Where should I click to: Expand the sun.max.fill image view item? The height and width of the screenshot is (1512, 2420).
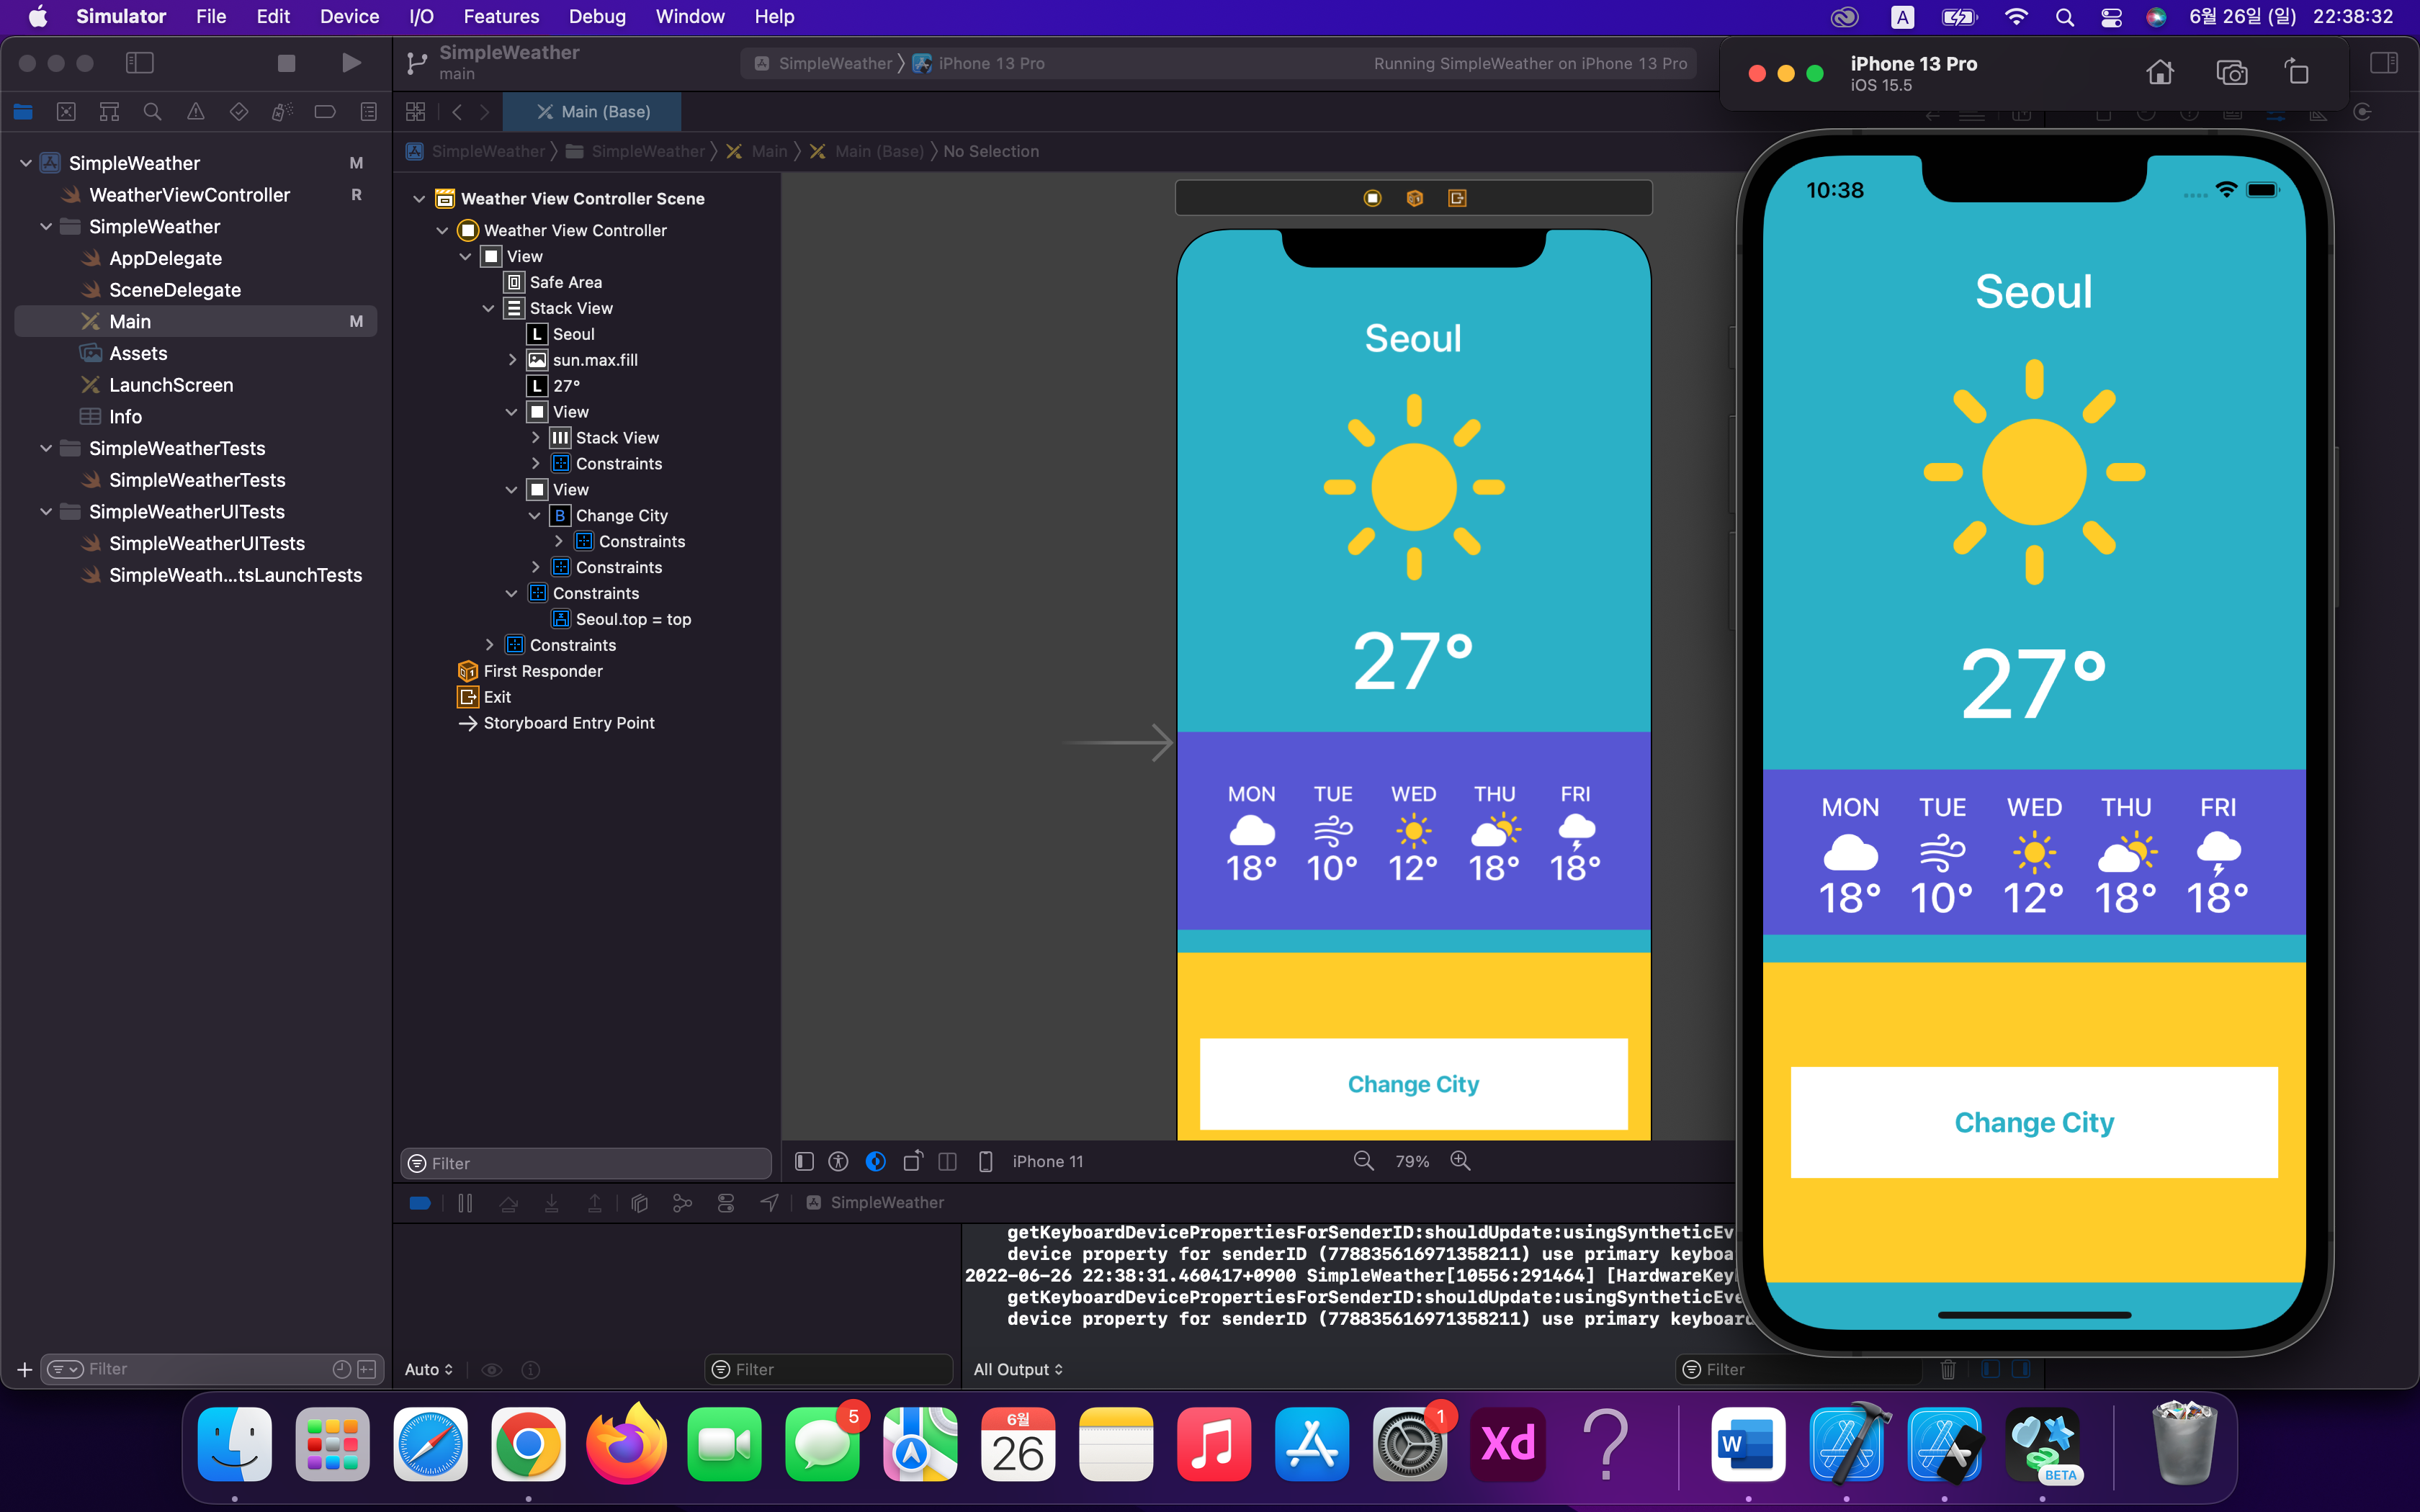coord(512,360)
